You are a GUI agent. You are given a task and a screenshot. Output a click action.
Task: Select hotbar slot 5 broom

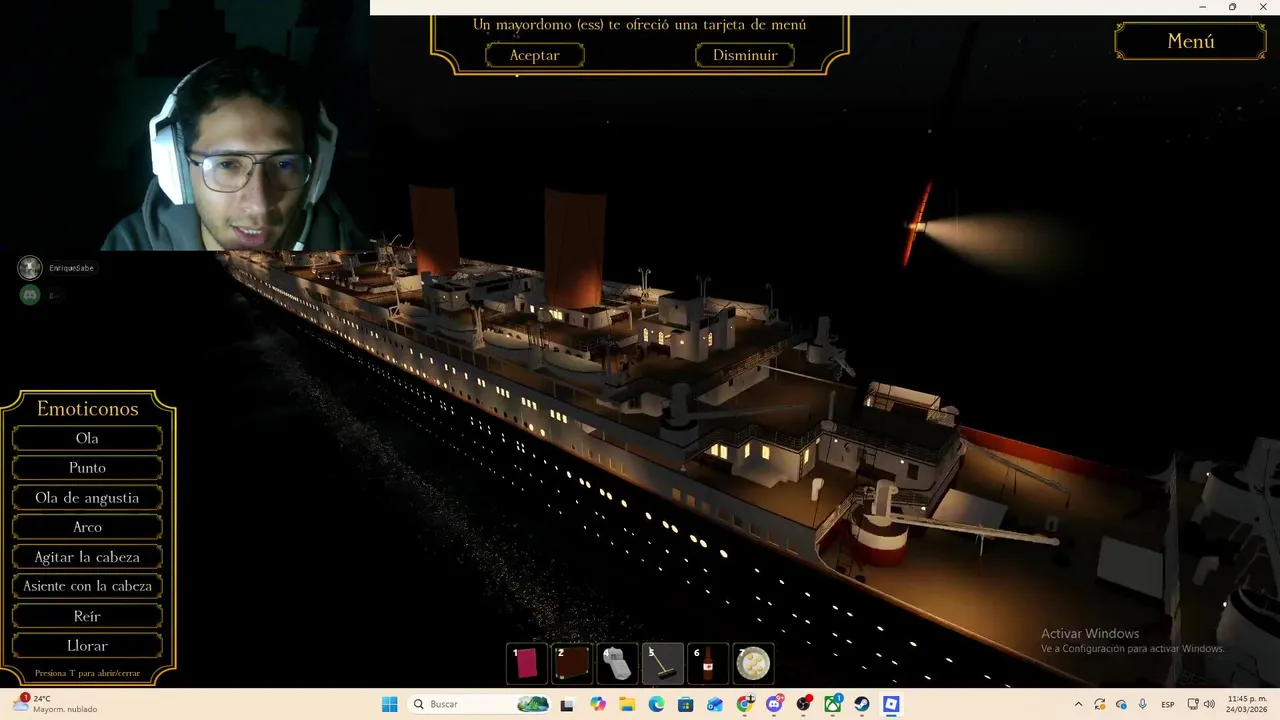tap(663, 663)
